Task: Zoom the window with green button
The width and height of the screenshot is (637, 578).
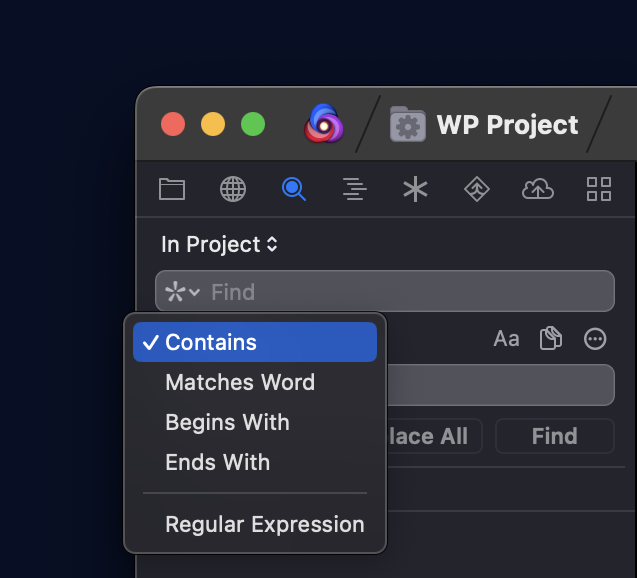Action: [x=253, y=124]
